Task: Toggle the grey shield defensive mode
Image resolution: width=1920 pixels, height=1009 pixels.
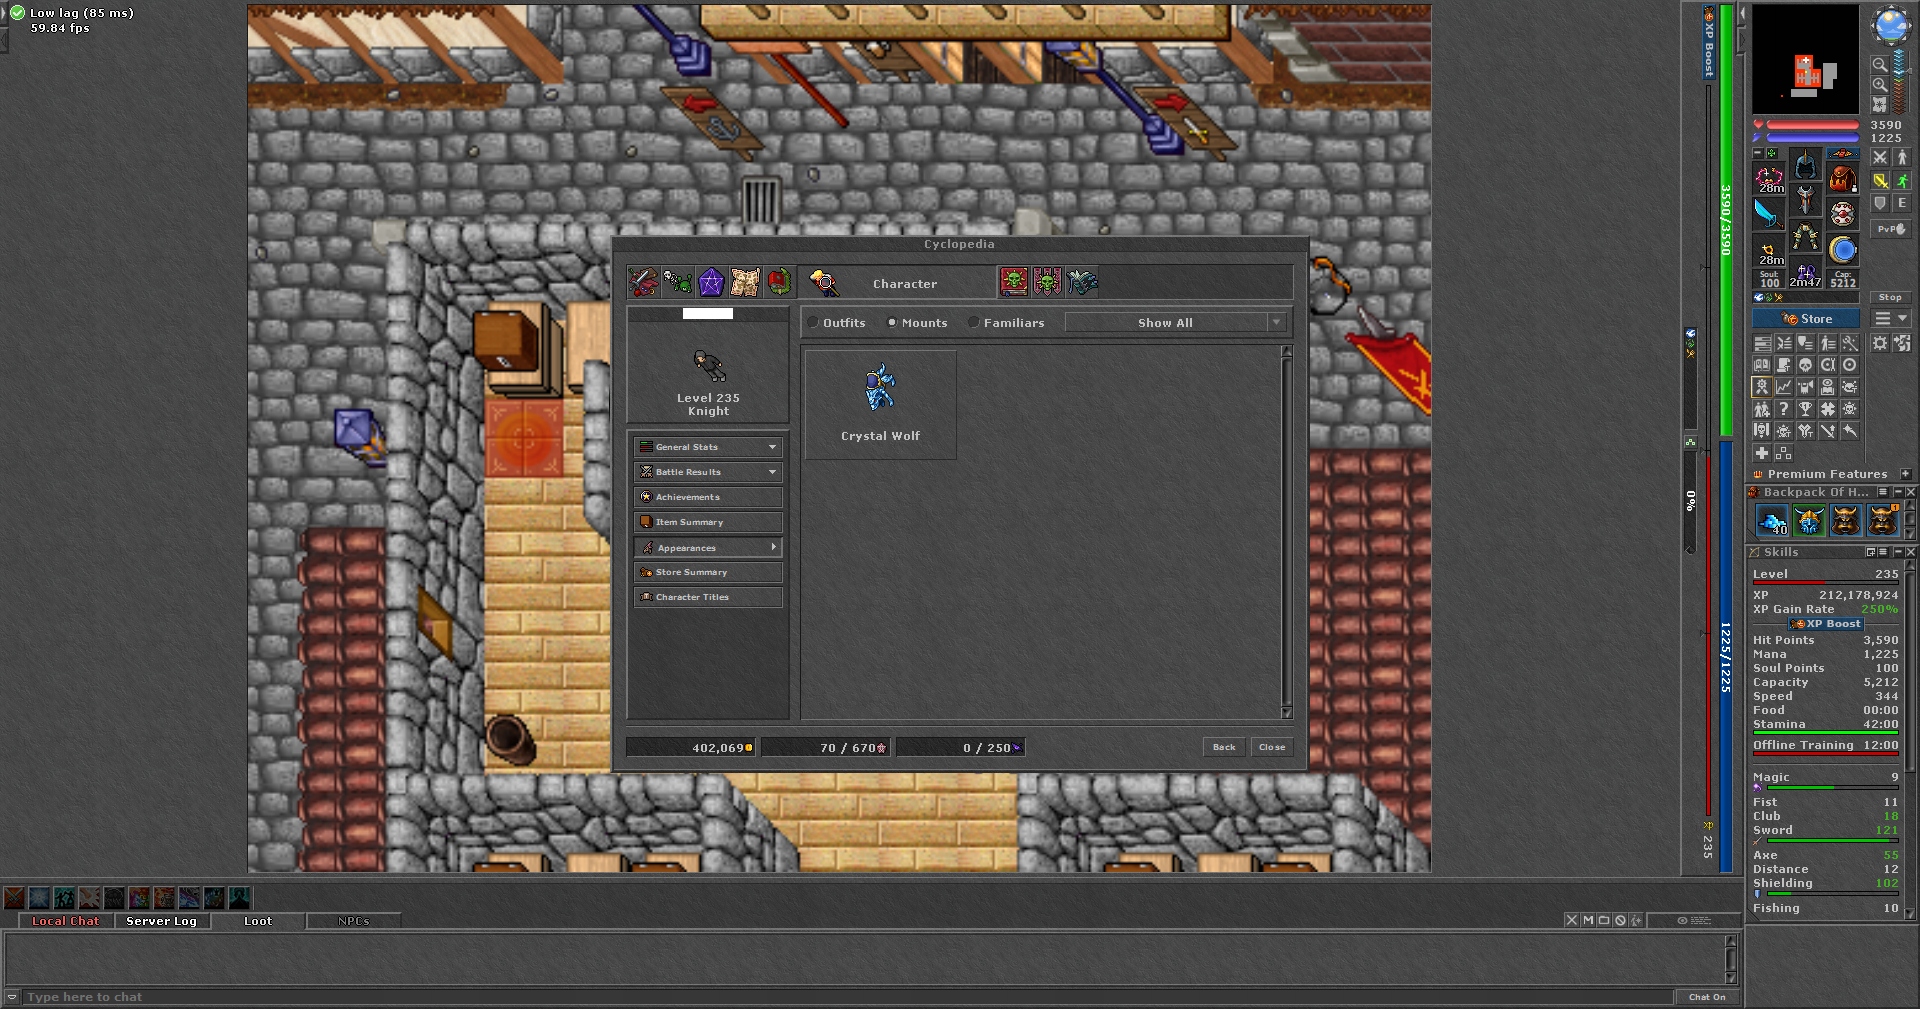Action: (1880, 203)
